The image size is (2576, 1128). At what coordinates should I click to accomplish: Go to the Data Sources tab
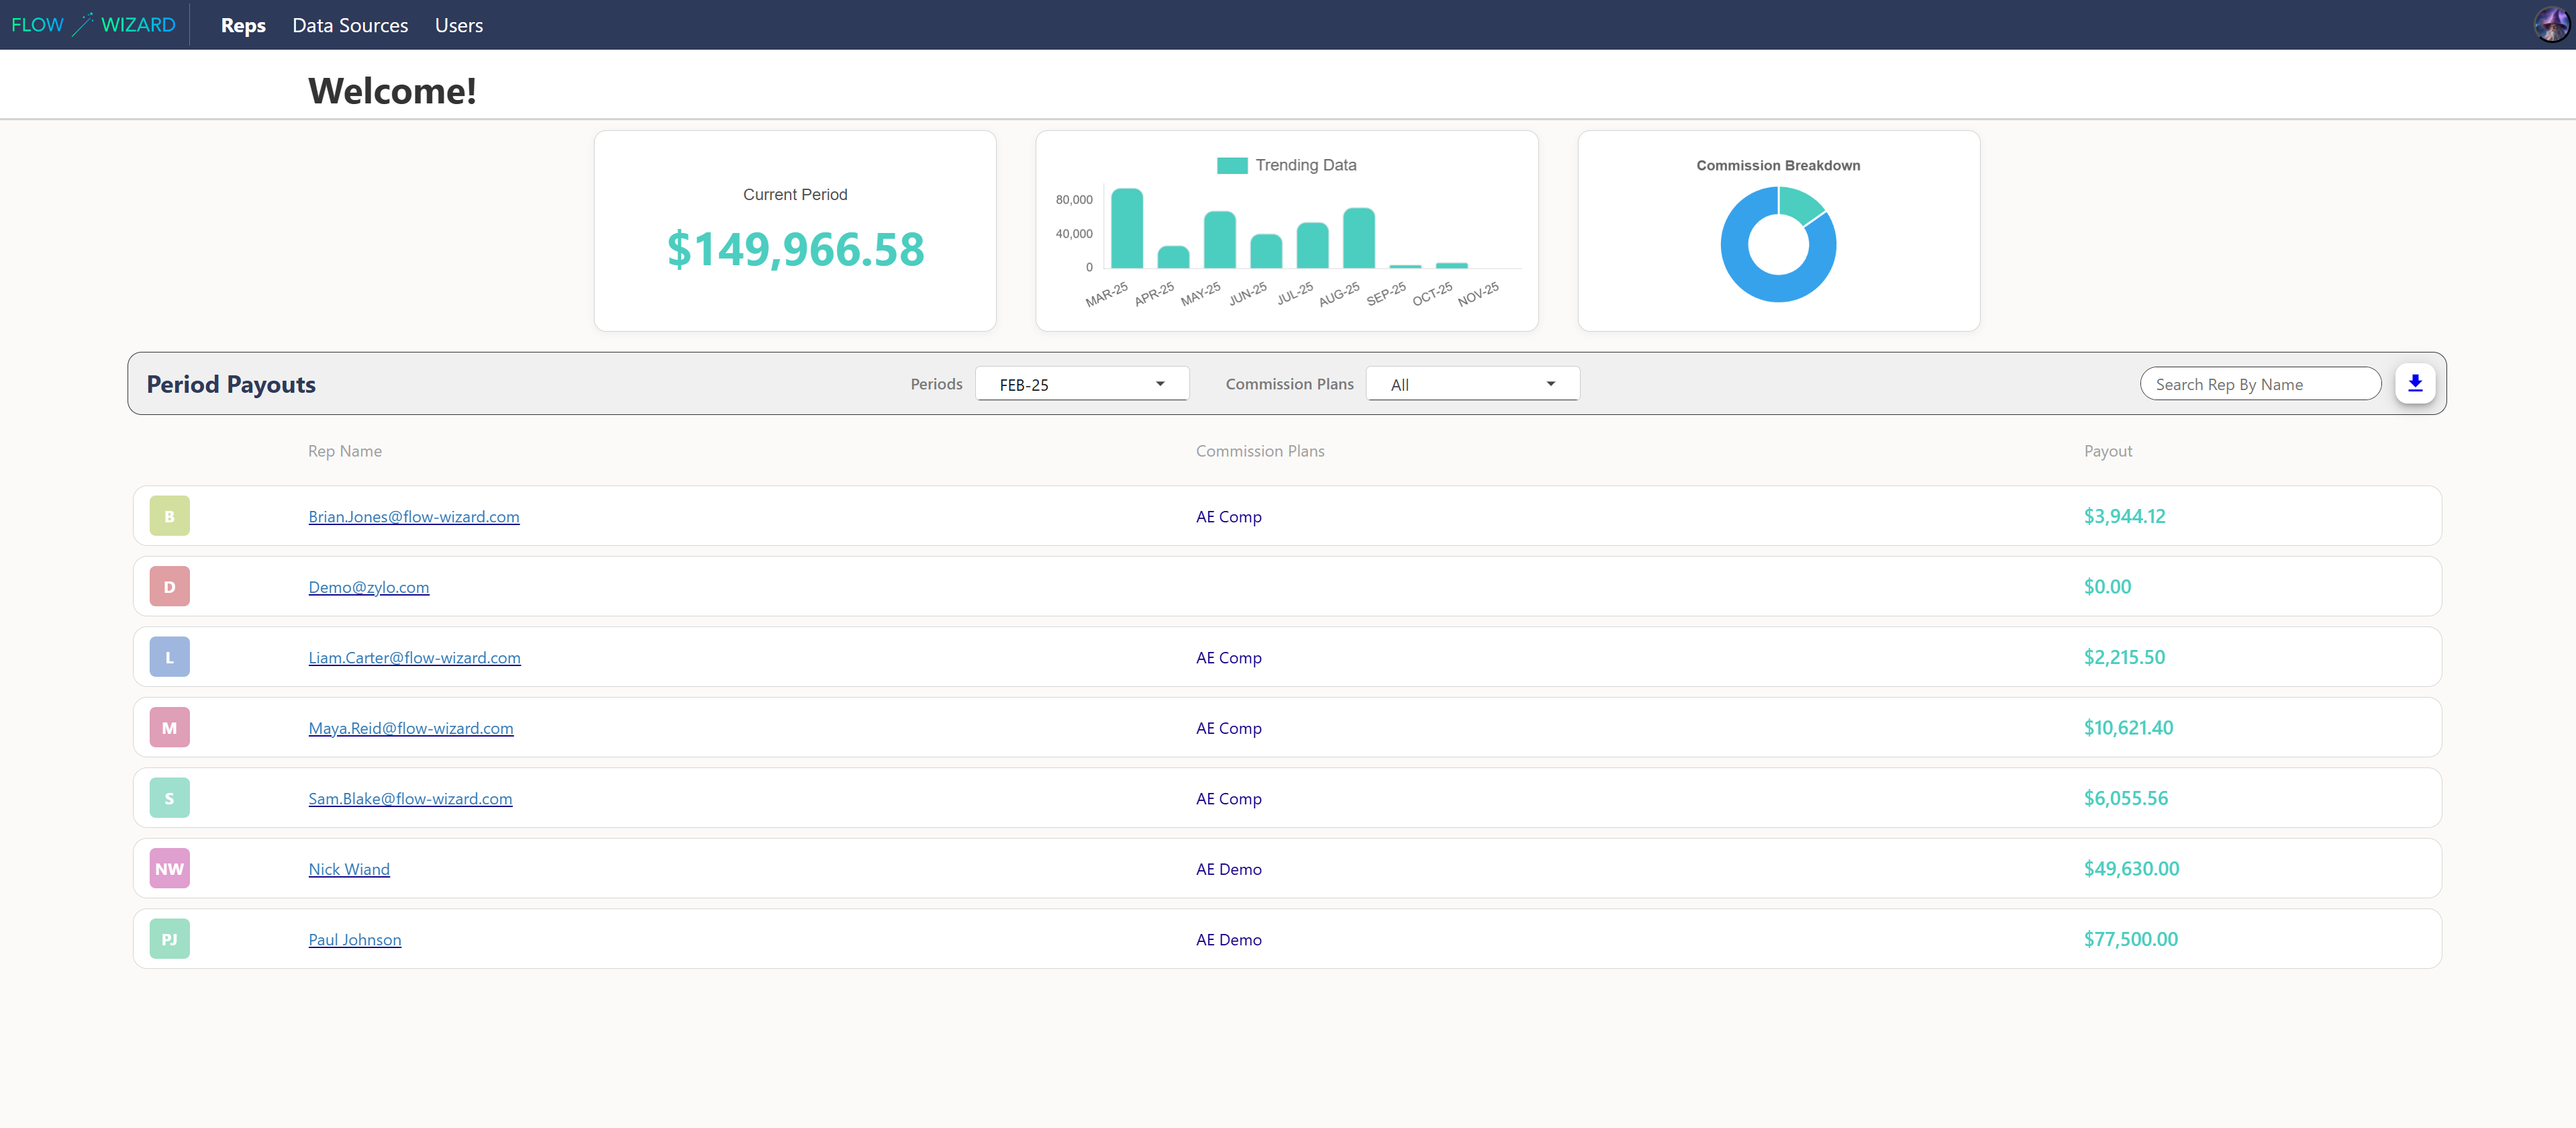click(x=350, y=25)
